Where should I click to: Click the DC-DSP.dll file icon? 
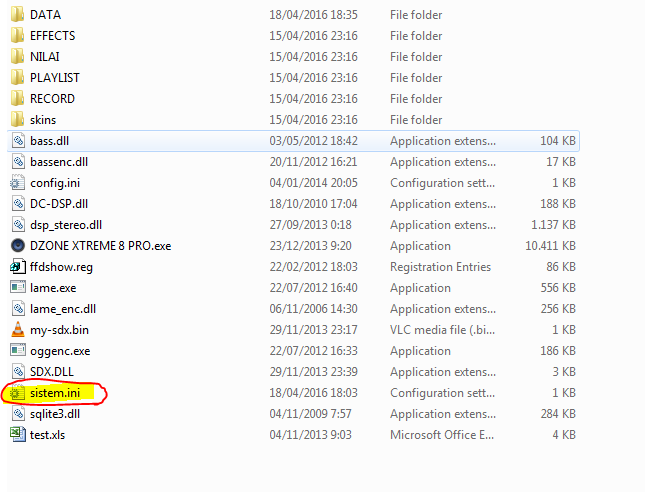[18, 204]
